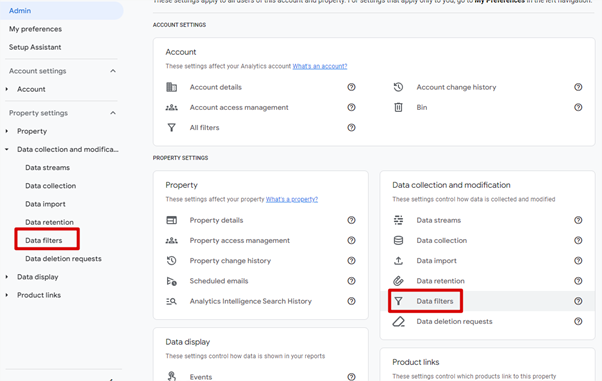
Task: Open Data import in main panel
Action: [x=437, y=261]
